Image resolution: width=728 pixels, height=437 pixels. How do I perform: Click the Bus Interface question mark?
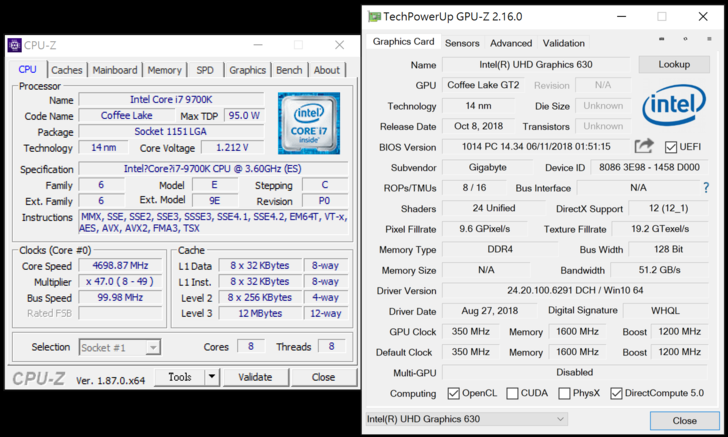click(706, 188)
